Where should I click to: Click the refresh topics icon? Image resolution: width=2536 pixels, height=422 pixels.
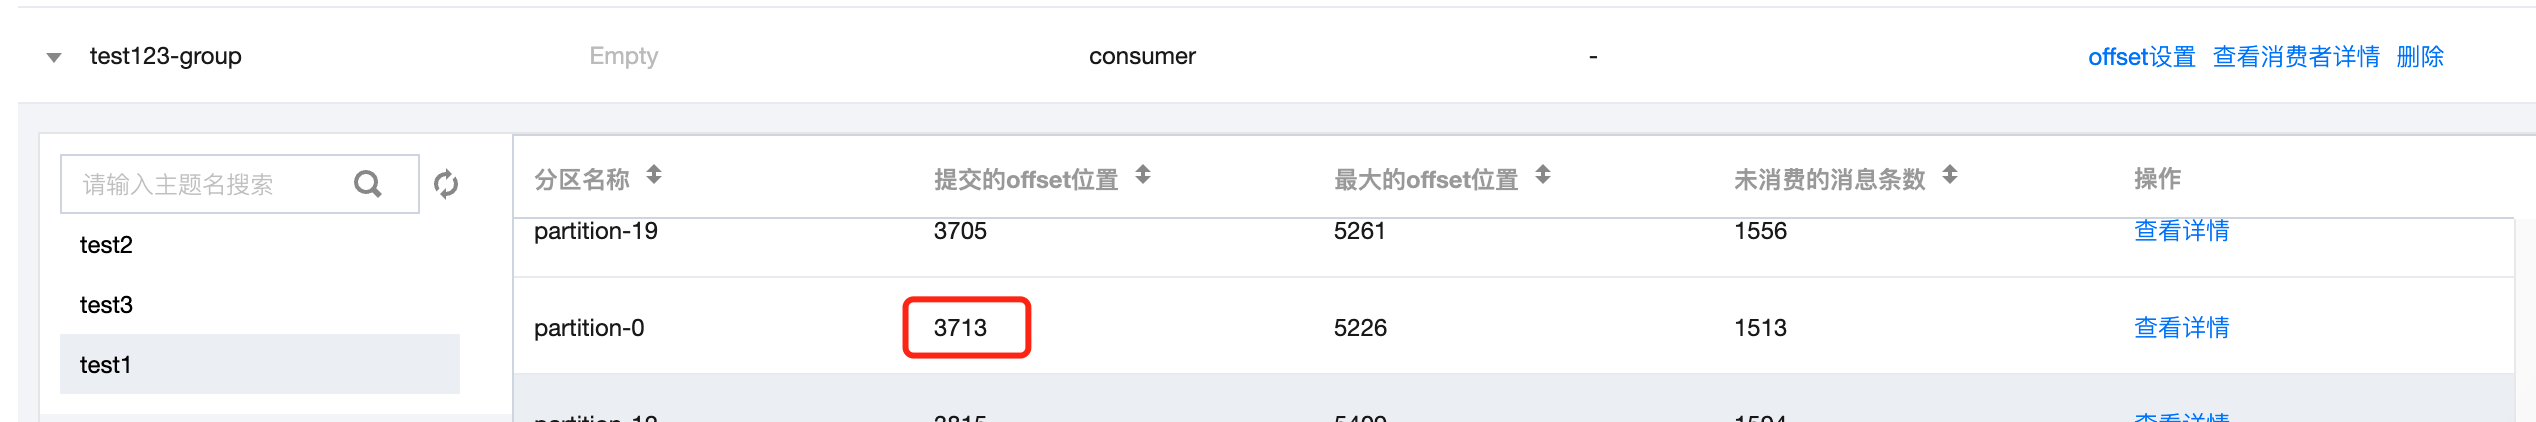446,184
